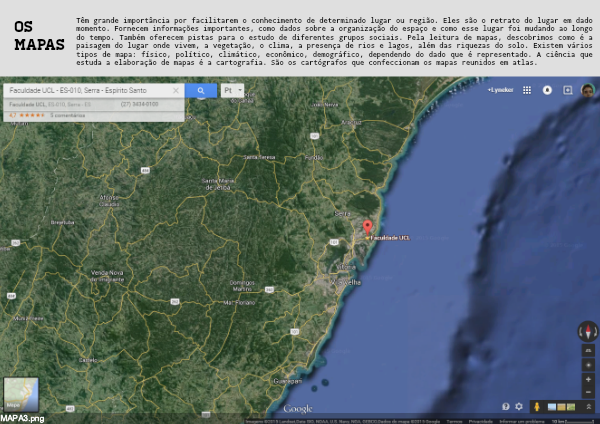The width and height of the screenshot is (600, 424).
Task: Click the Santa Maria de Jetibá label
Action: (x=218, y=184)
